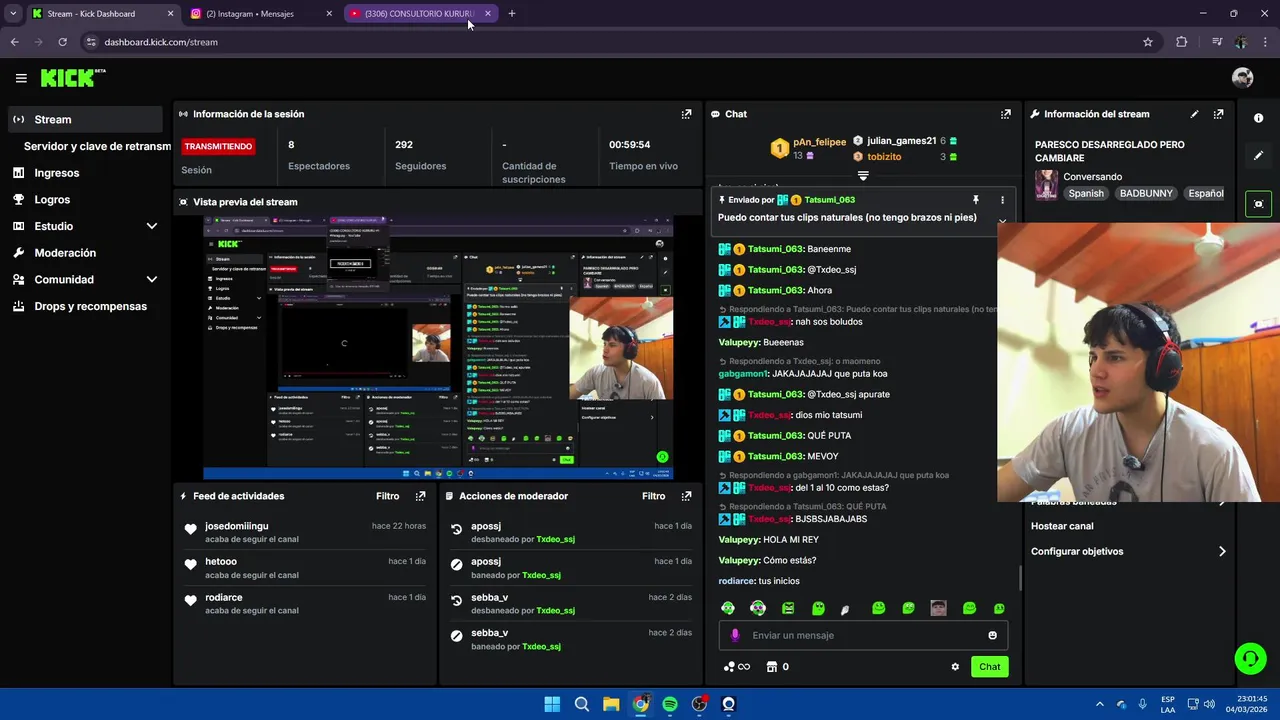Expand the pinned message chevron
The width and height of the screenshot is (1280, 720).
[x=1002, y=221]
